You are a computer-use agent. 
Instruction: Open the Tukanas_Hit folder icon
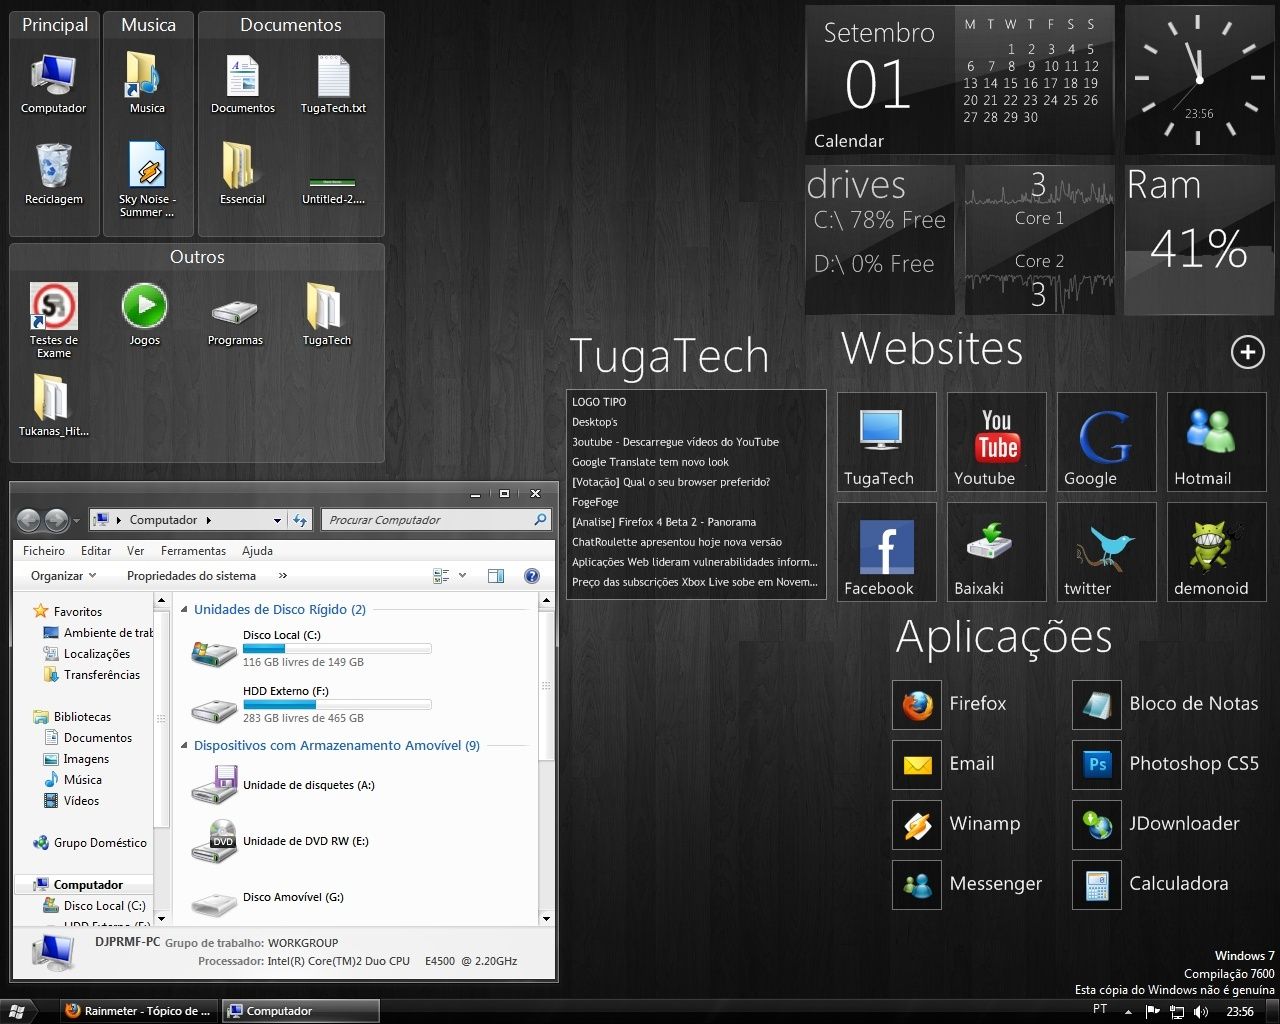click(x=54, y=405)
